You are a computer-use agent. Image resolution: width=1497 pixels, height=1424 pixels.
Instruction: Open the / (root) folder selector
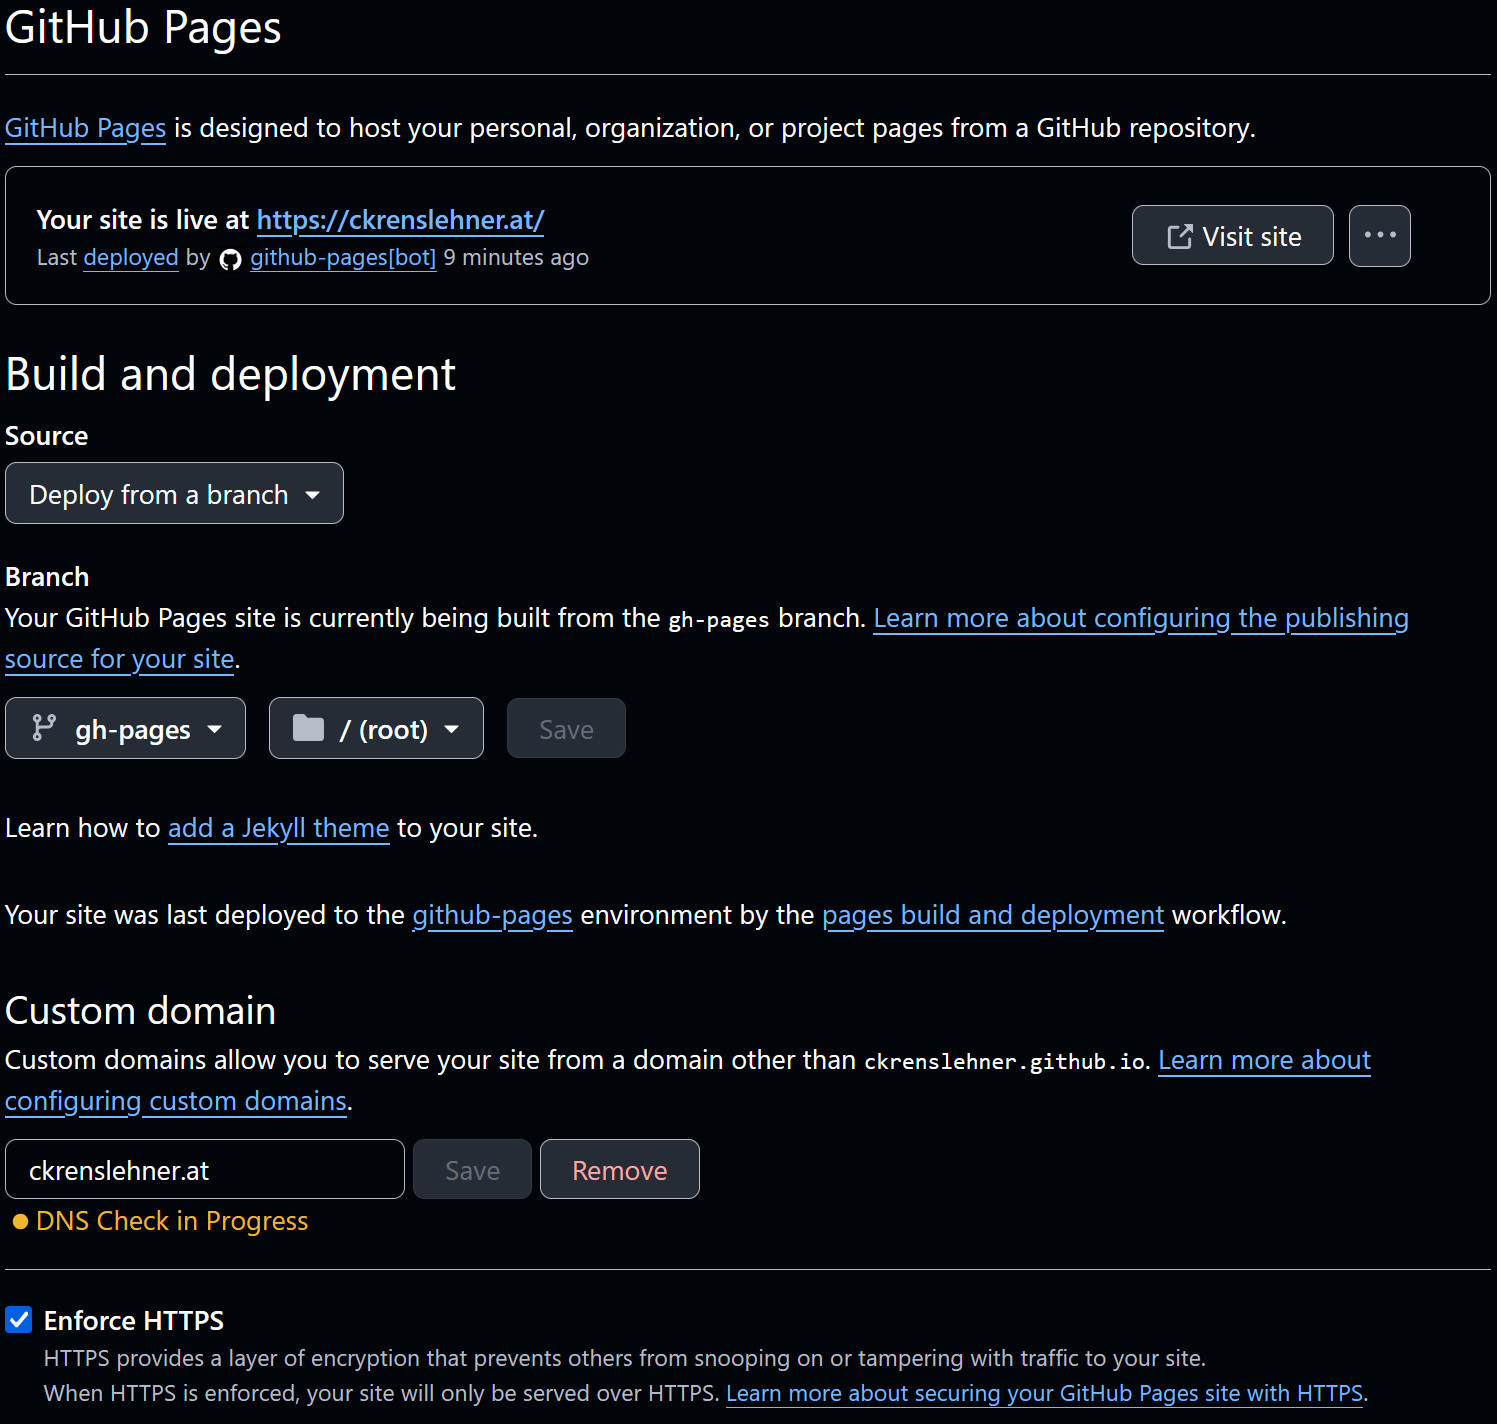(375, 728)
